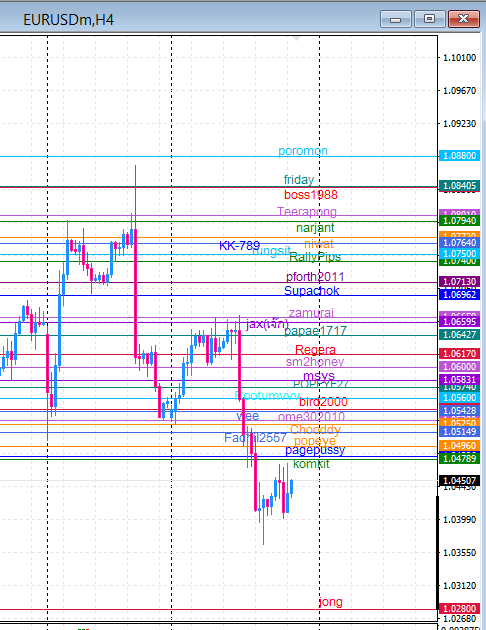Viewport: 486px width, 630px height.
Task: Click the 1.06962 blue price tag
Action: click(459, 295)
